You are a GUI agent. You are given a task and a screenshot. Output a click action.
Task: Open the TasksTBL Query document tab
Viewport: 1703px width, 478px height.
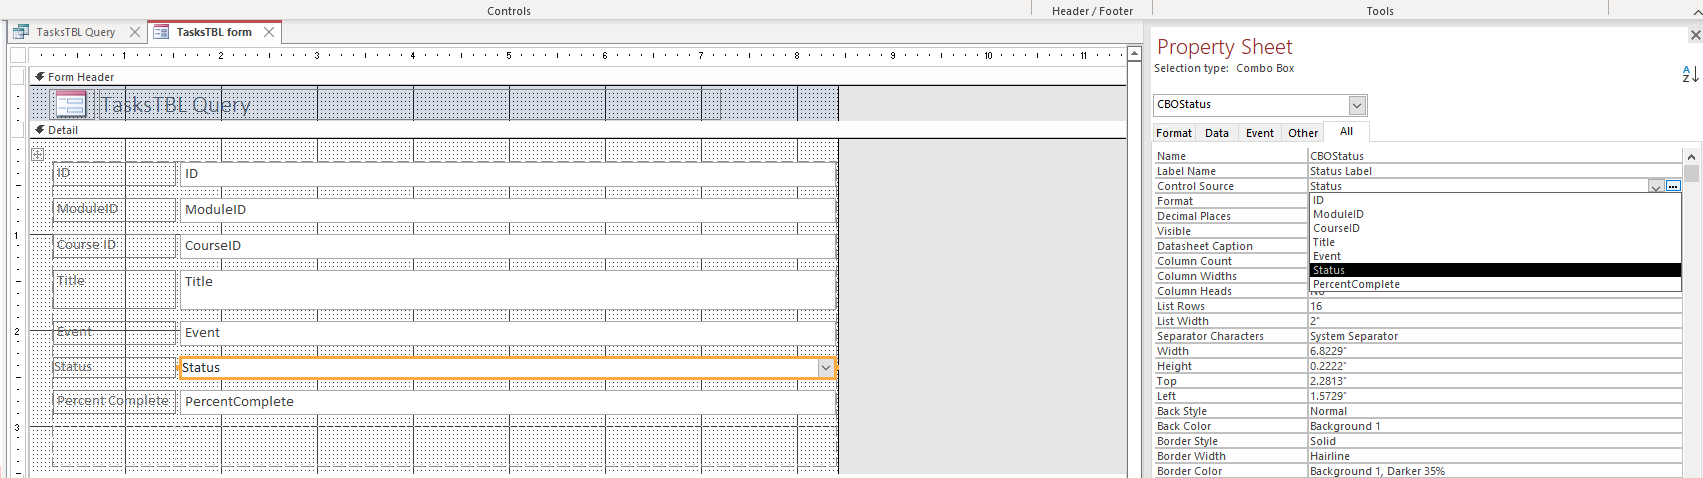[76, 32]
